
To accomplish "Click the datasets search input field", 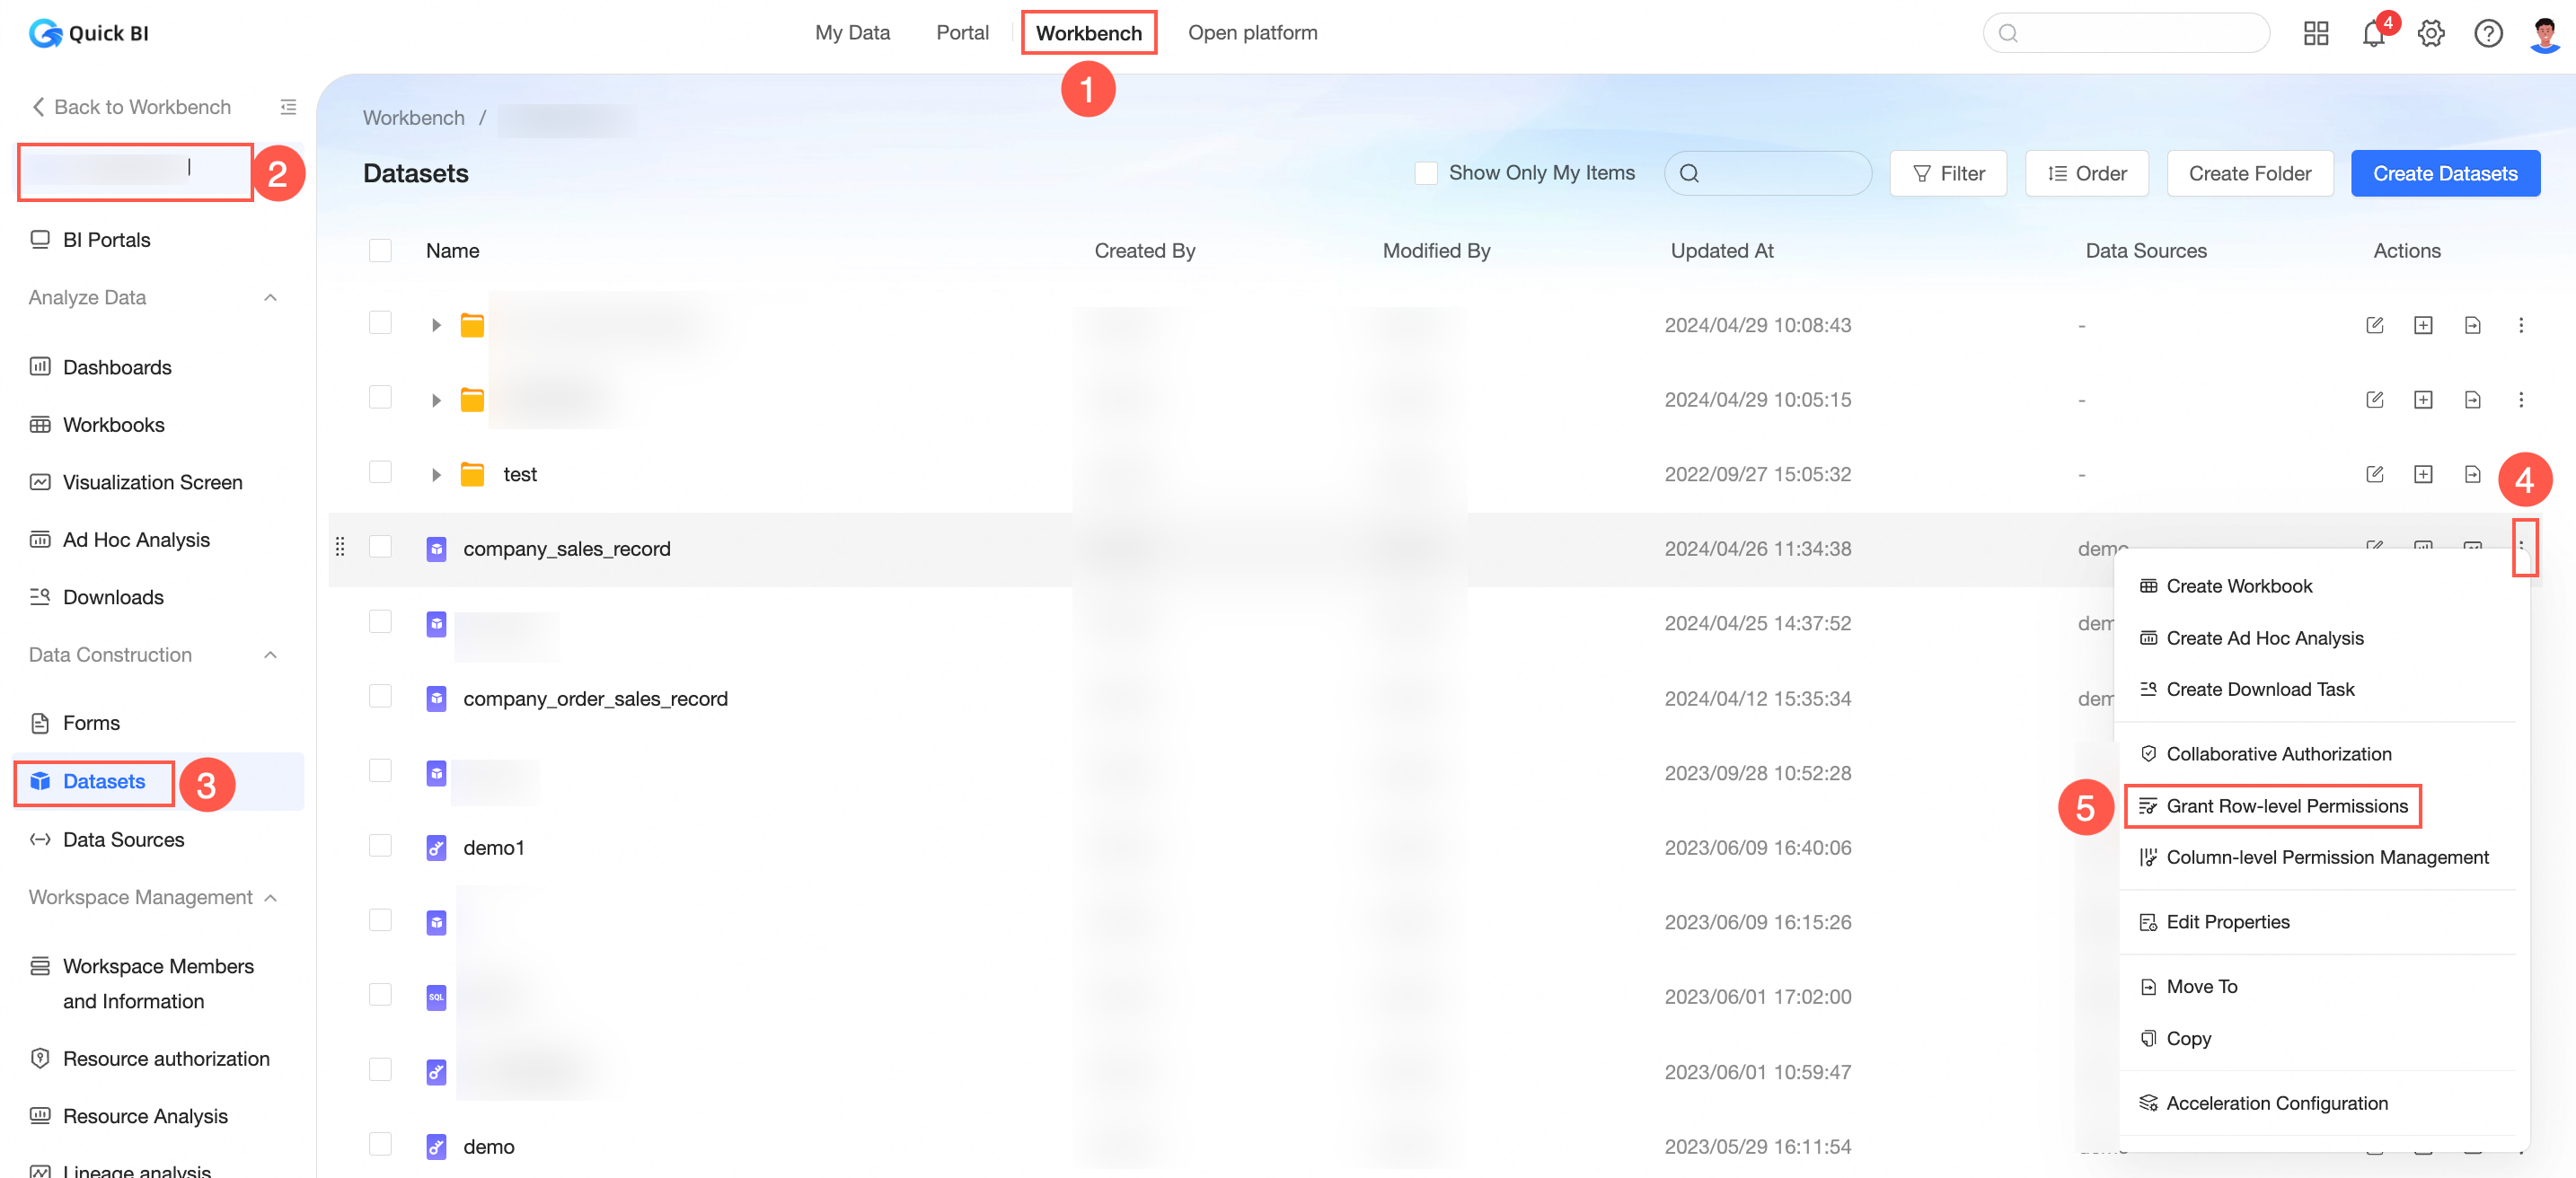I will click(1780, 173).
